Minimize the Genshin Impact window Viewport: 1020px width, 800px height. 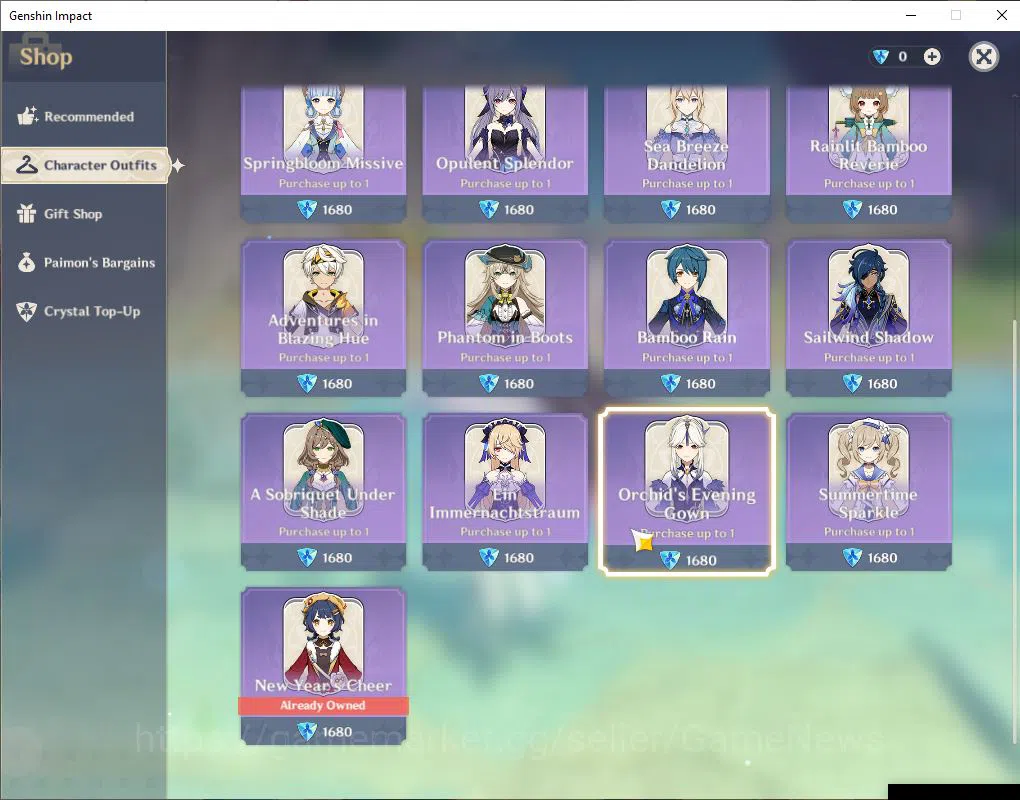pyautogui.click(x=911, y=15)
